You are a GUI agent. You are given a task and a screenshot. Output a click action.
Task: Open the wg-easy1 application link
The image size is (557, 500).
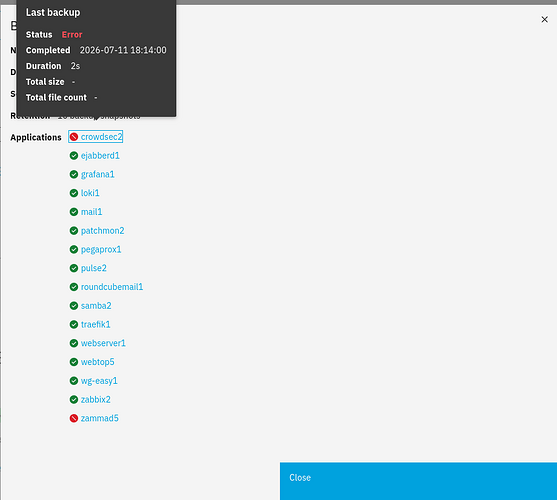coord(99,381)
